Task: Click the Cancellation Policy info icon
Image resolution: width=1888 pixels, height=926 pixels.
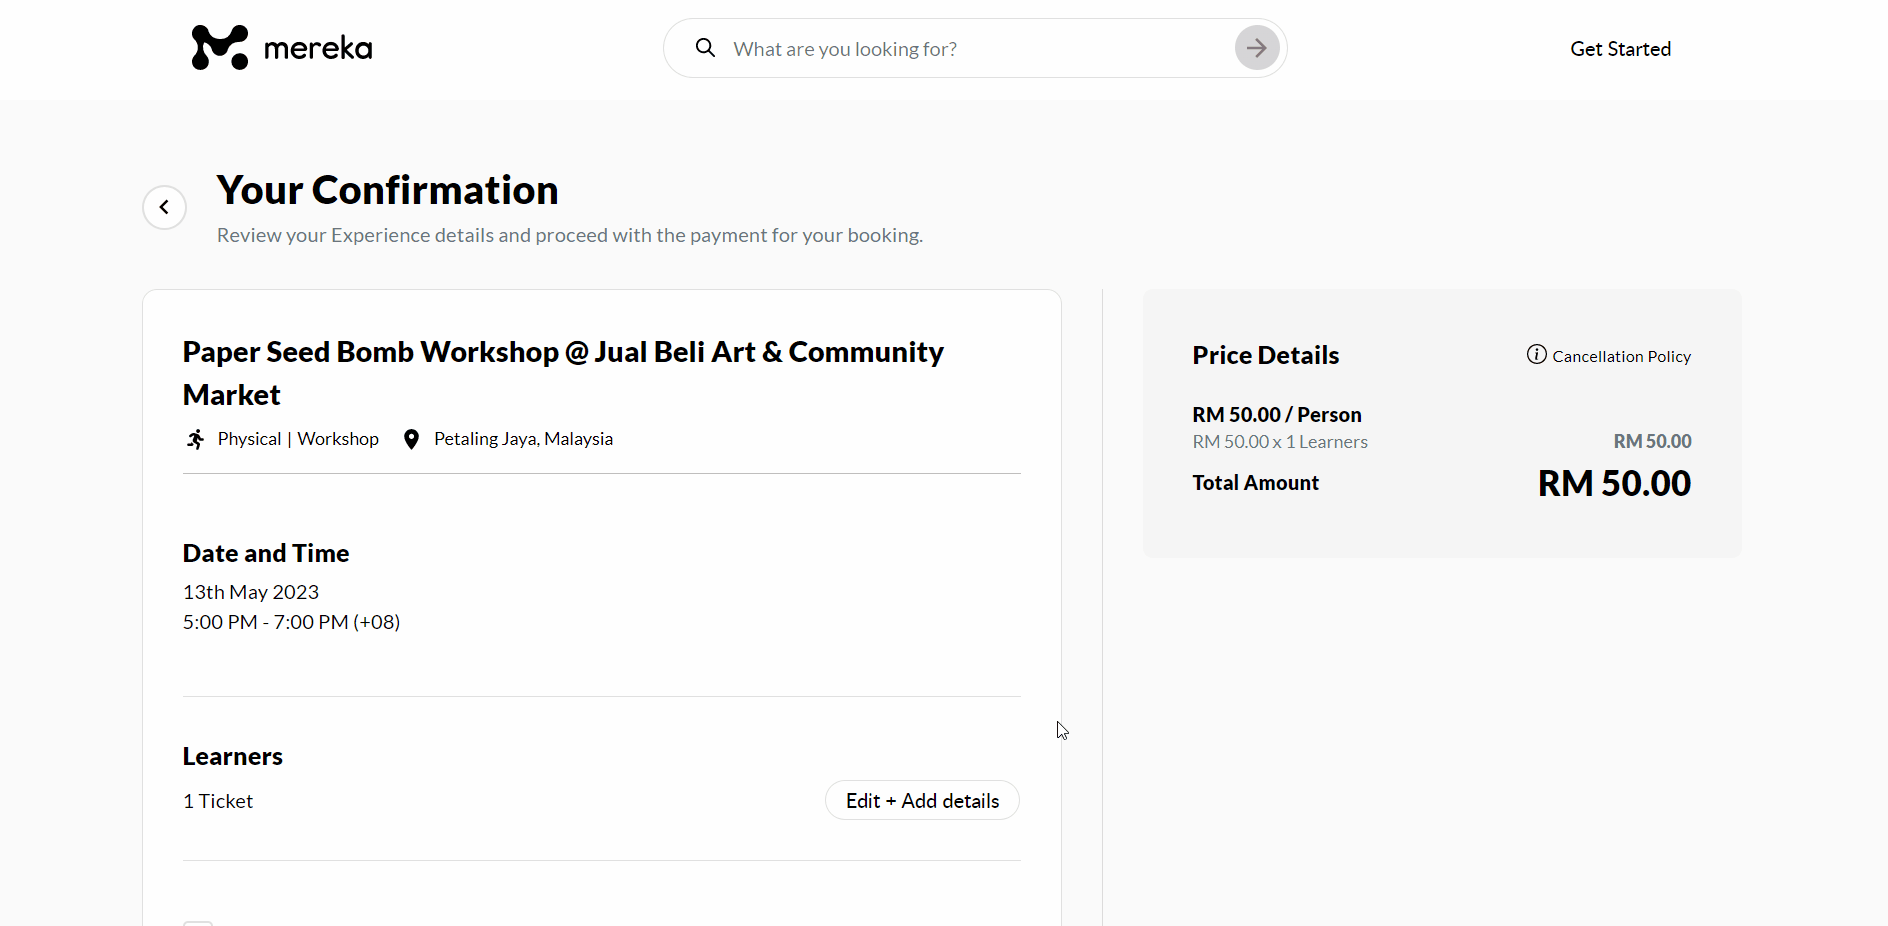Action: [1537, 354]
